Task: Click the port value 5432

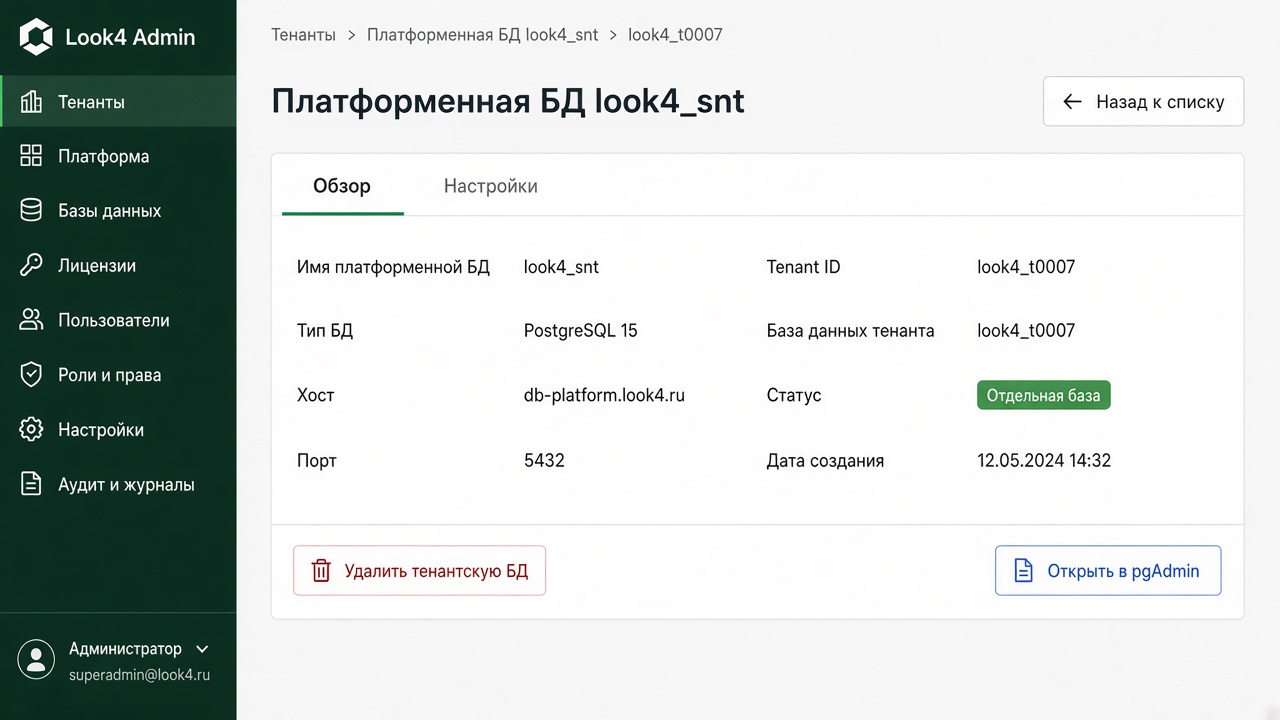Action: [544, 461]
